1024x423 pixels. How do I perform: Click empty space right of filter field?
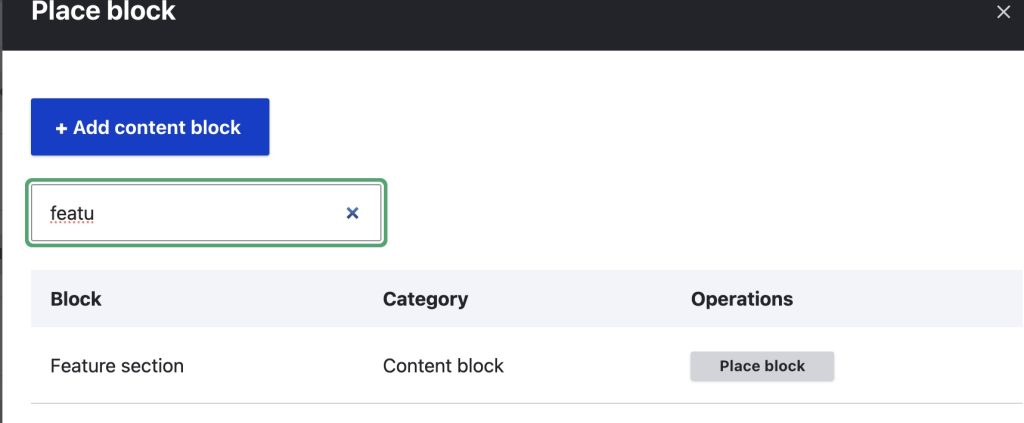[650, 213]
